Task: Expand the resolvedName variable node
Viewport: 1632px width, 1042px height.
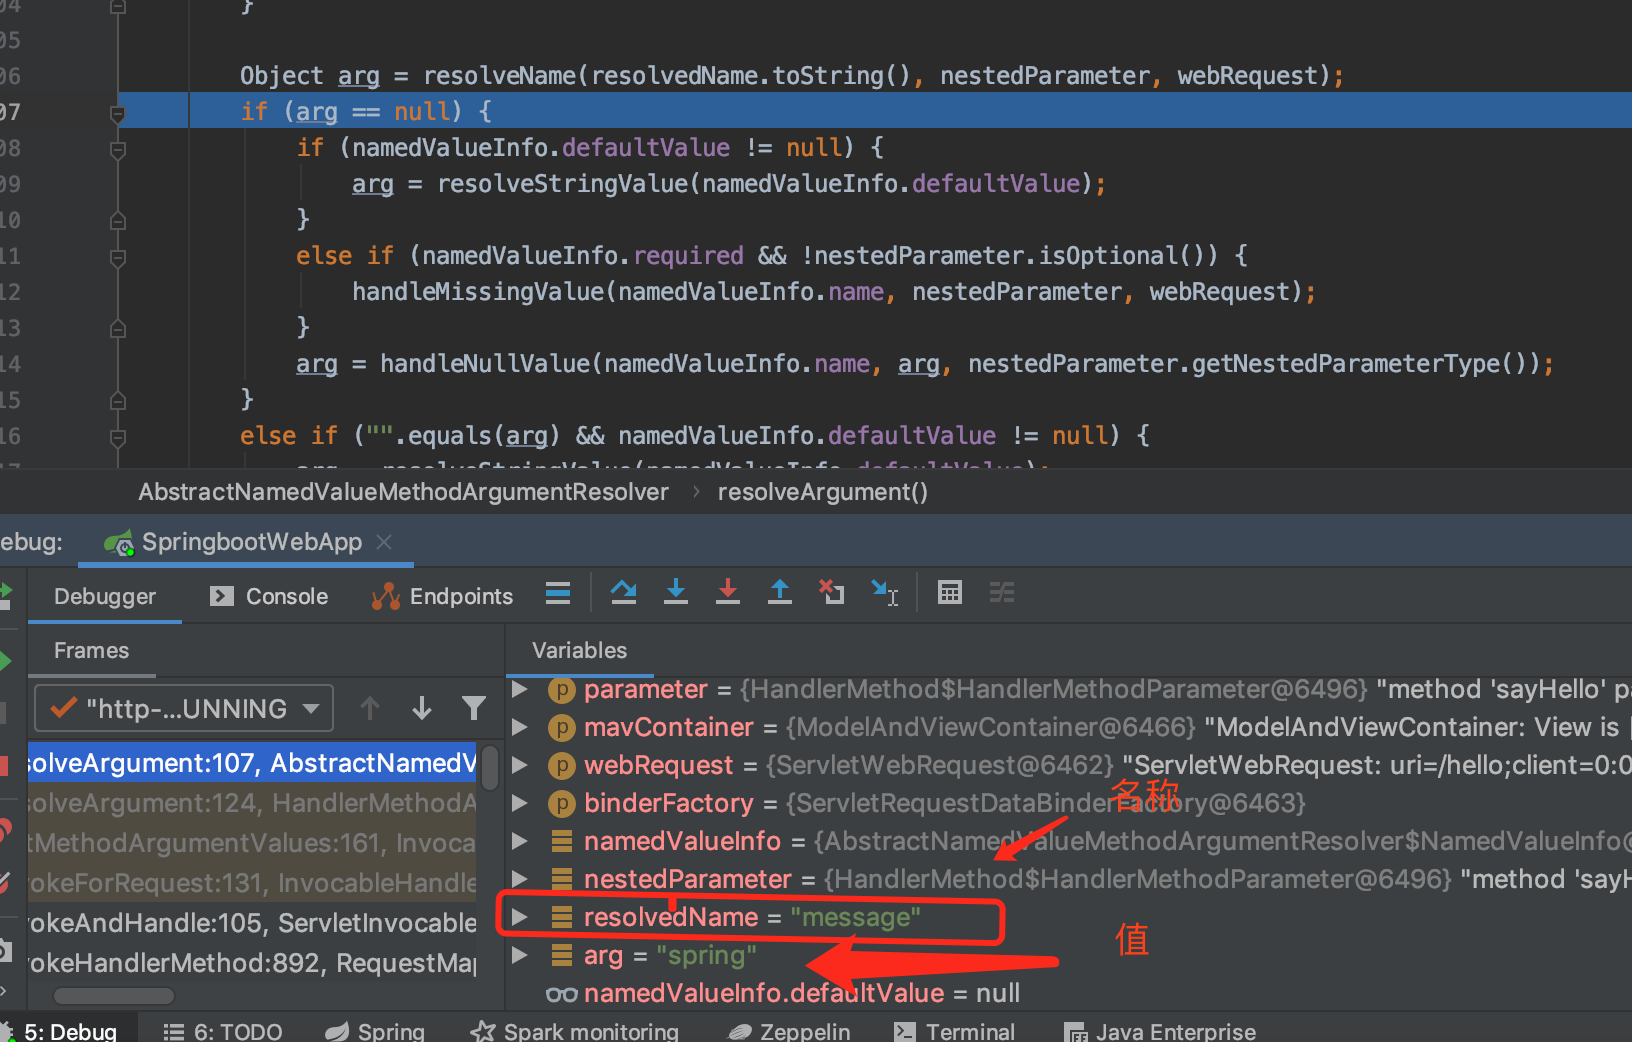Action: [519, 917]
